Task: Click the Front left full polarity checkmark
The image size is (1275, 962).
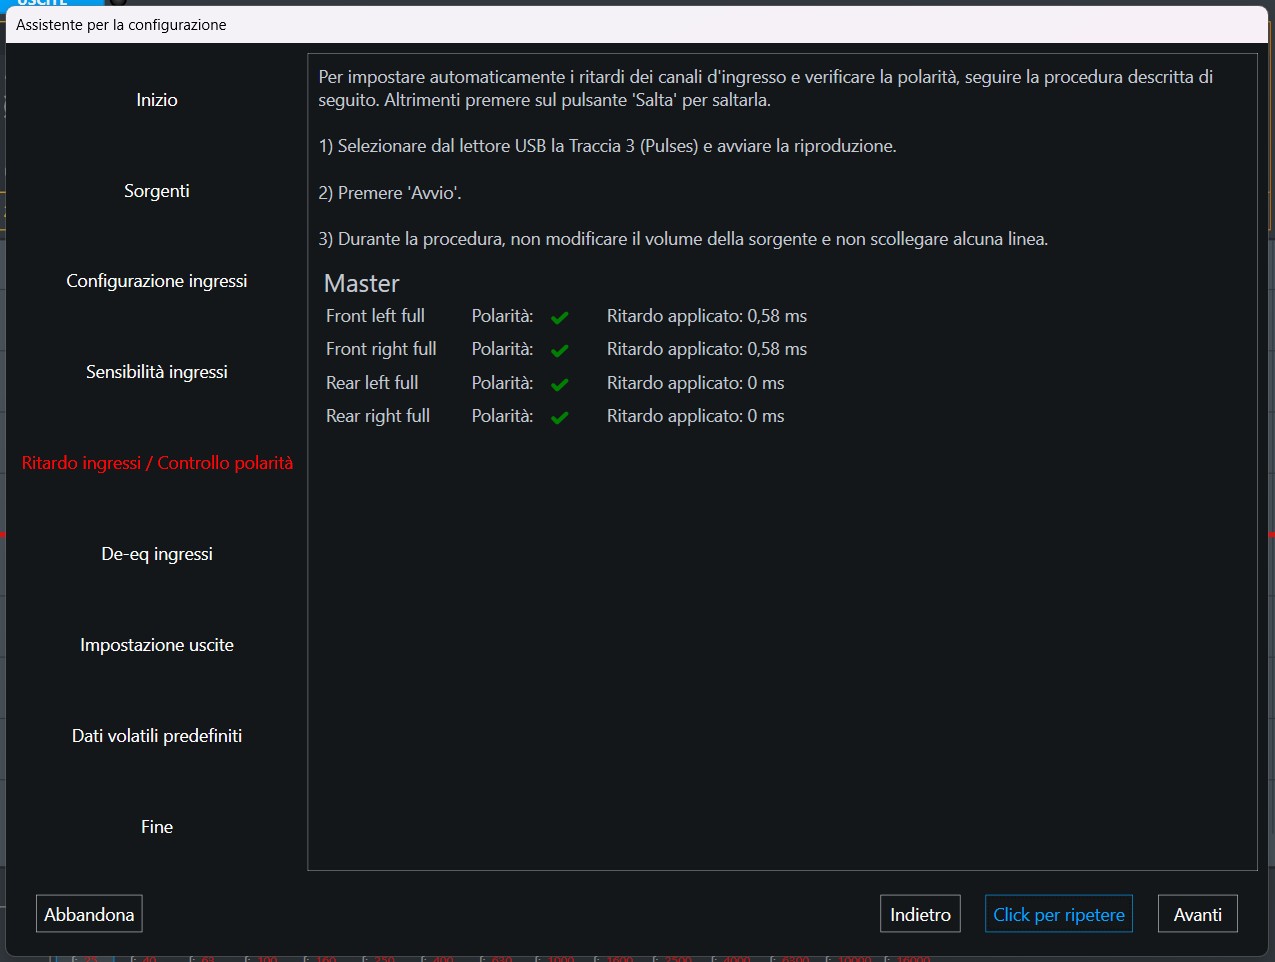Action: pyautogui.click(x=560, y=317)
